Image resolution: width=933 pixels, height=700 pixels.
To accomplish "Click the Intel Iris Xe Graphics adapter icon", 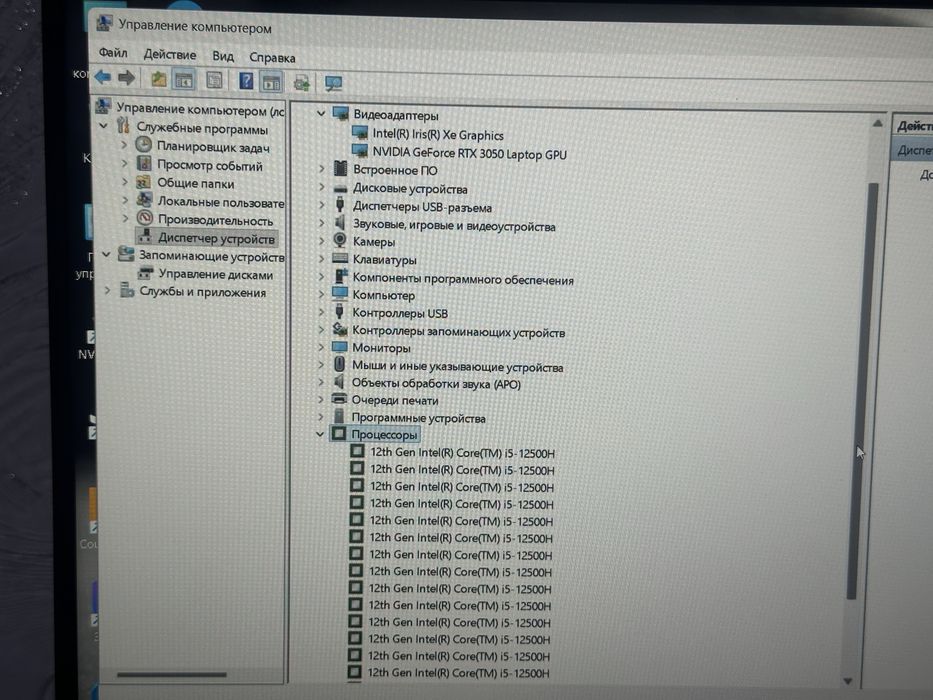I will [360, 133].
